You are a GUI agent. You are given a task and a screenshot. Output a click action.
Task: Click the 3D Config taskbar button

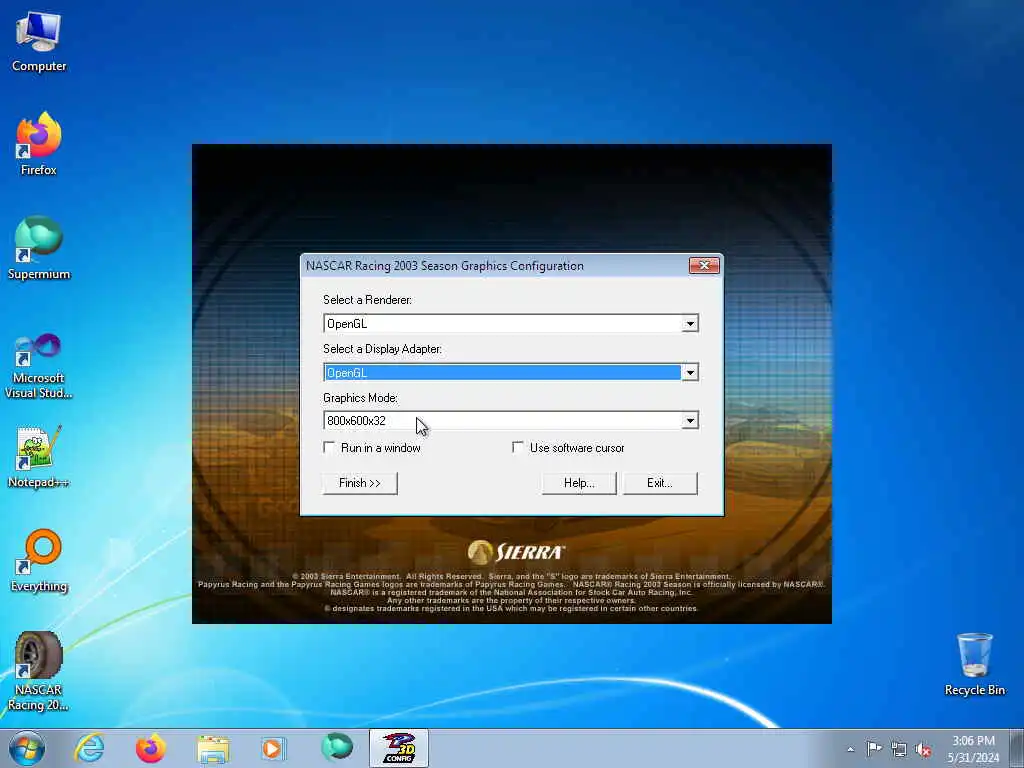click(398, 748)
